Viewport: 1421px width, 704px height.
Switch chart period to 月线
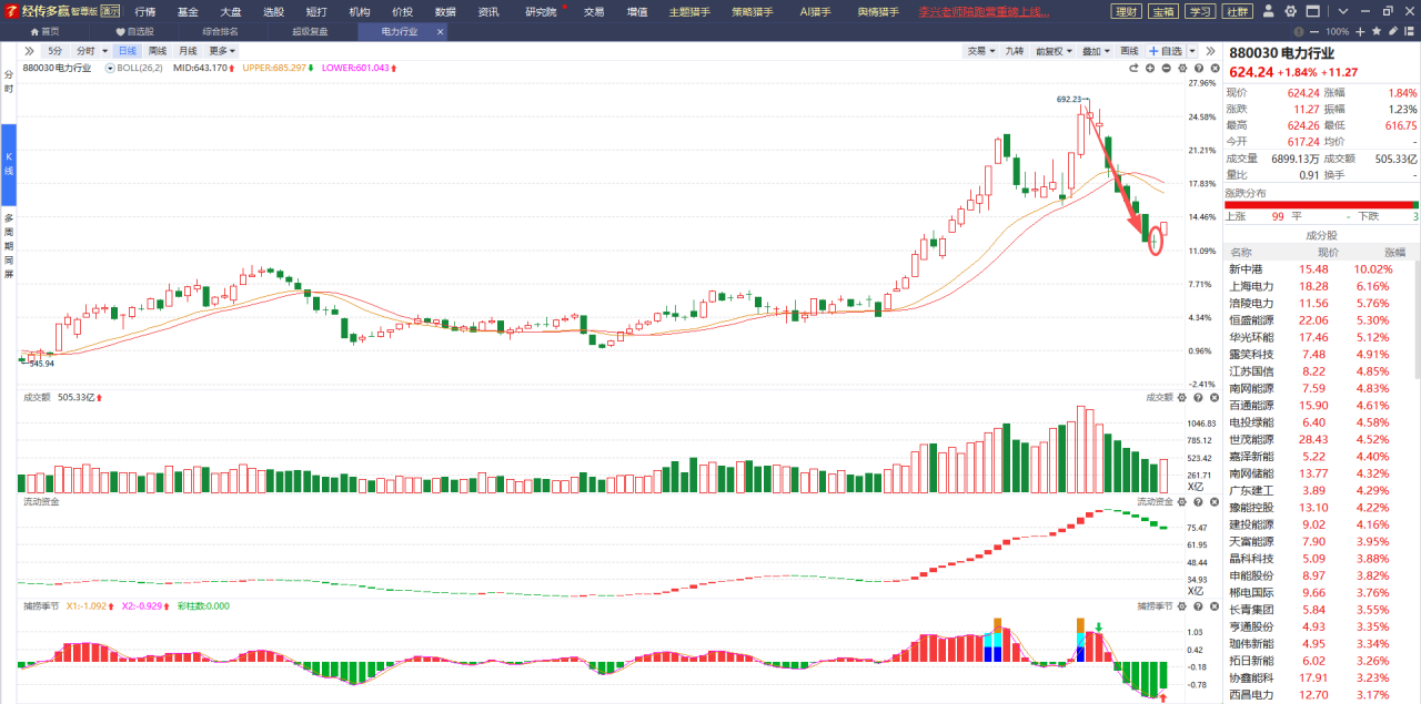(x=187, y=51)
